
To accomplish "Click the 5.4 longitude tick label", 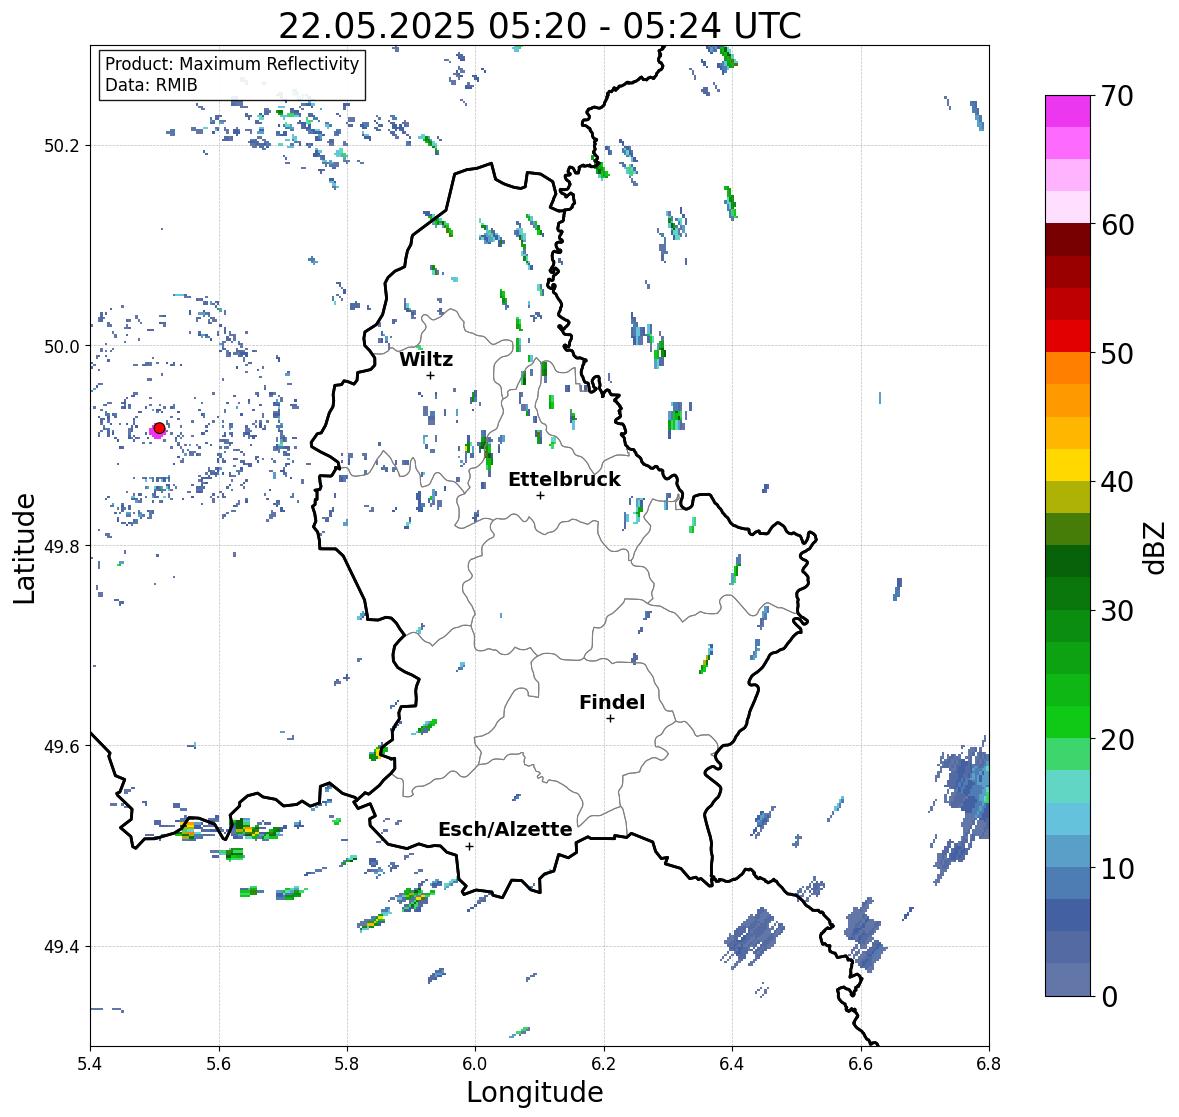I will (x=90, y=1064).
